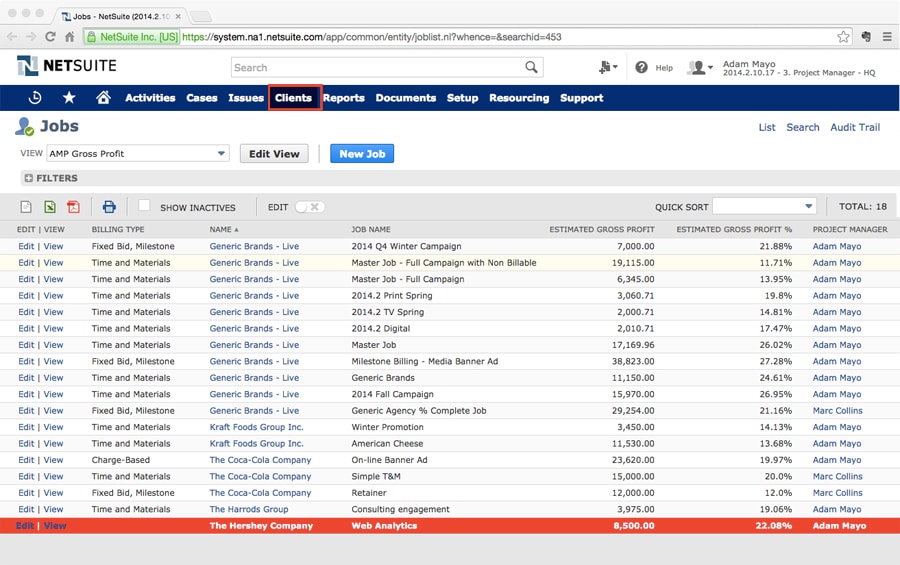Viewport: 900px width, 565px height.
Task: Open the Reports menu
Action: (343, 98)
